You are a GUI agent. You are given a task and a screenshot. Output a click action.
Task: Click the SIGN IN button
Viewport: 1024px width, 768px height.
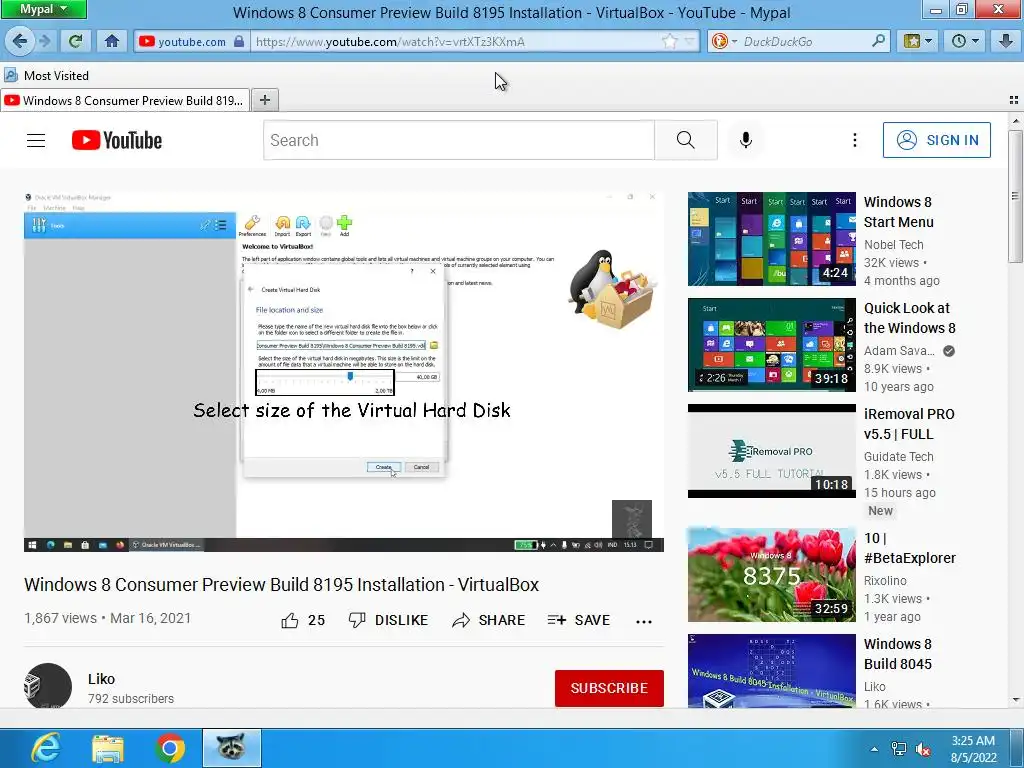(936, 140)
